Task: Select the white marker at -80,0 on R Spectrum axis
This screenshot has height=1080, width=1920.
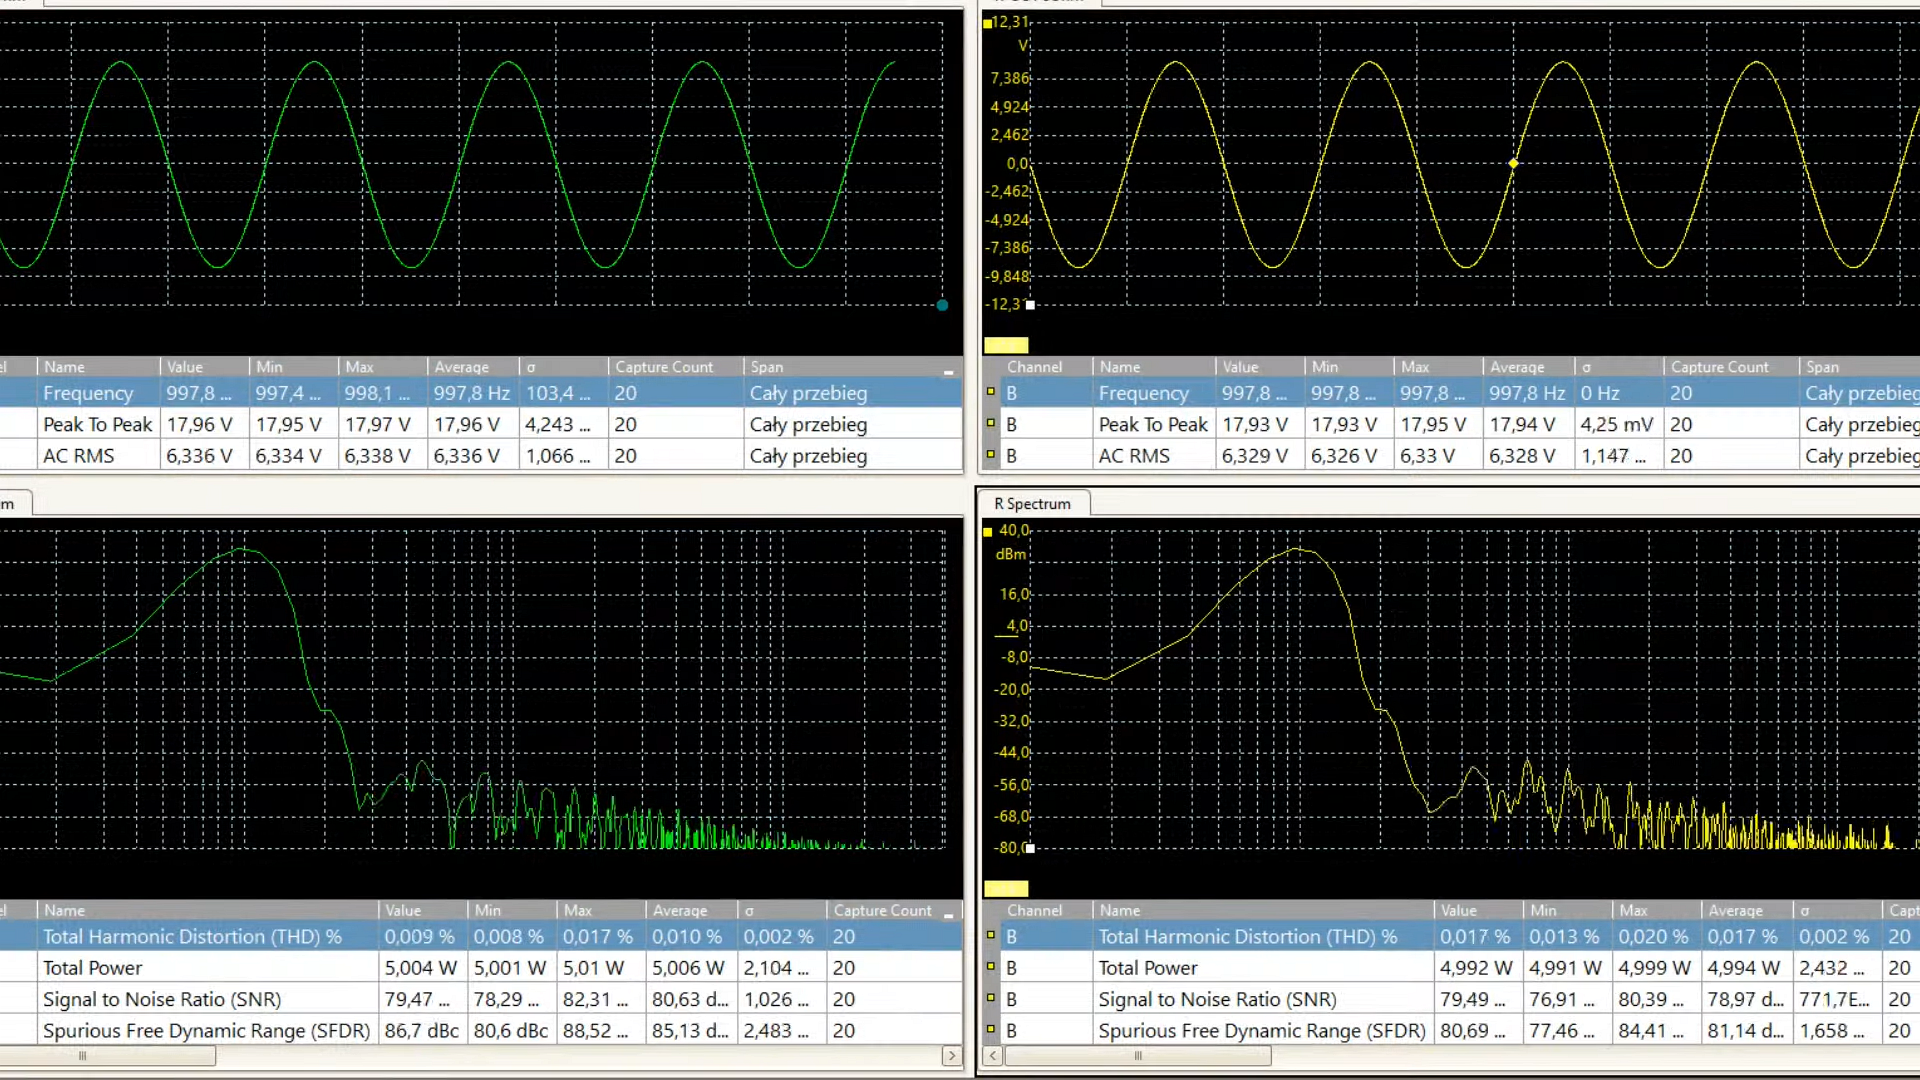Action: click(x=1030, y=848)
